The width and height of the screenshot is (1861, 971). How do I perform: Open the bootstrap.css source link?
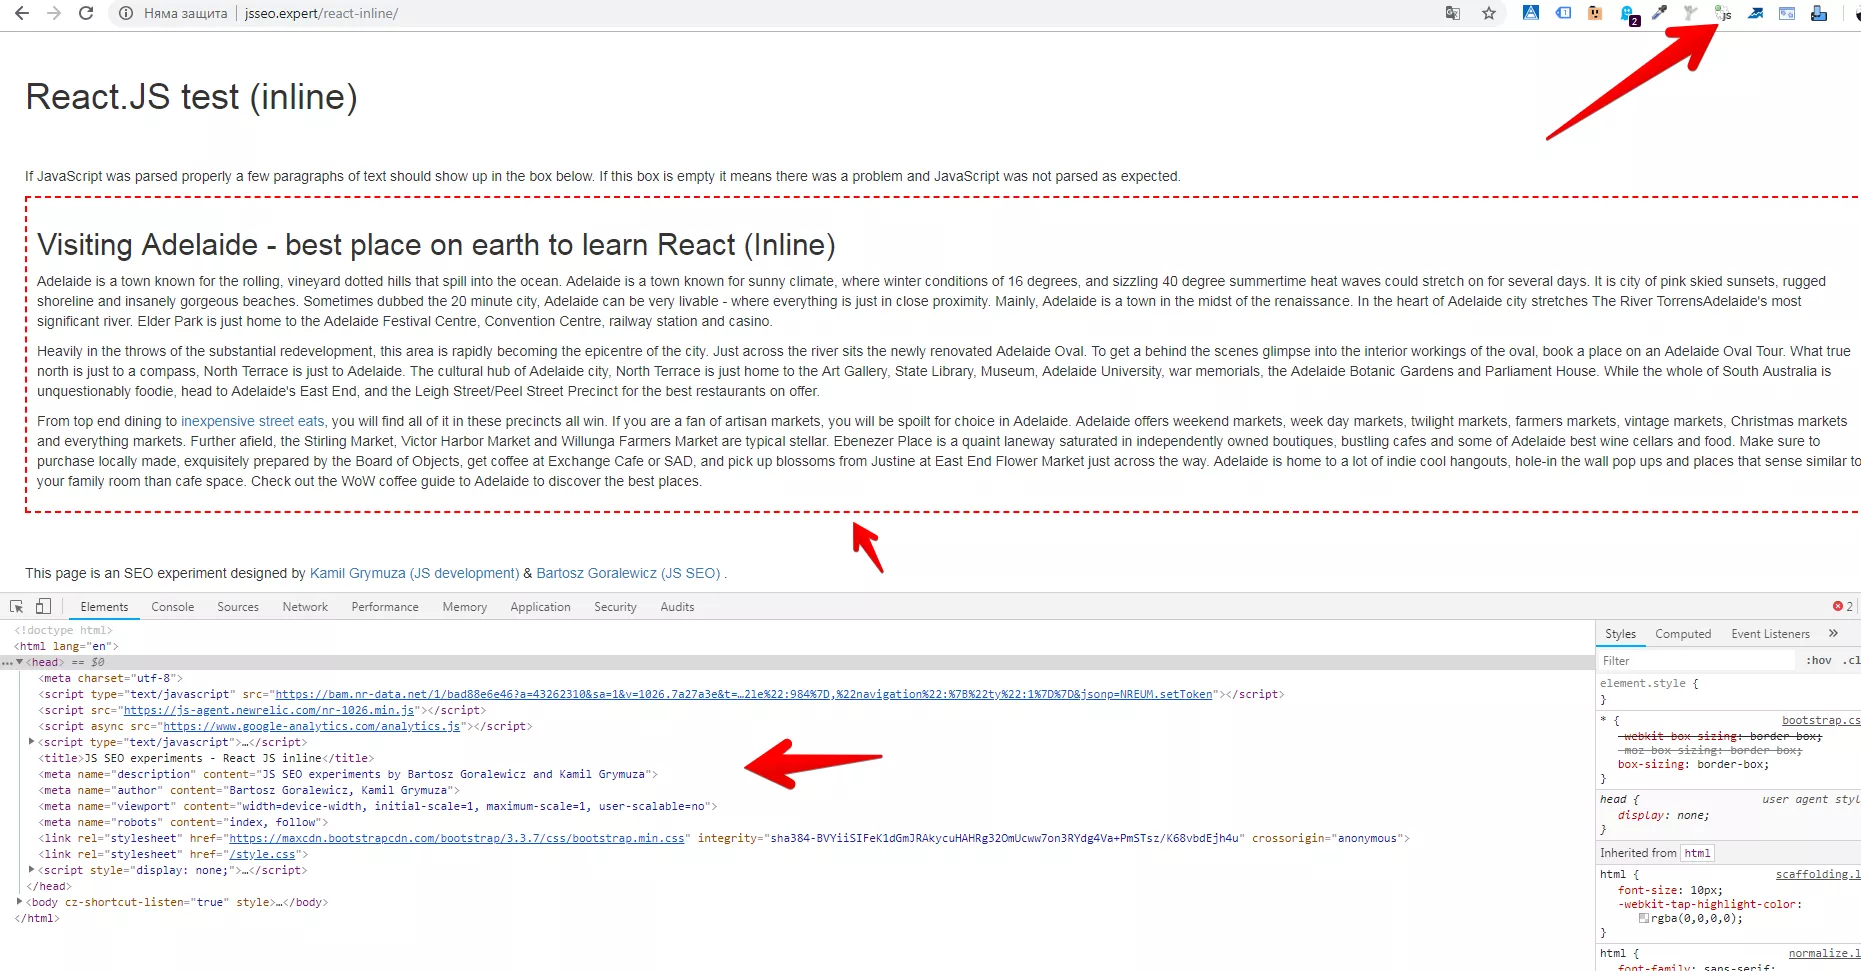click(1820, 720)
